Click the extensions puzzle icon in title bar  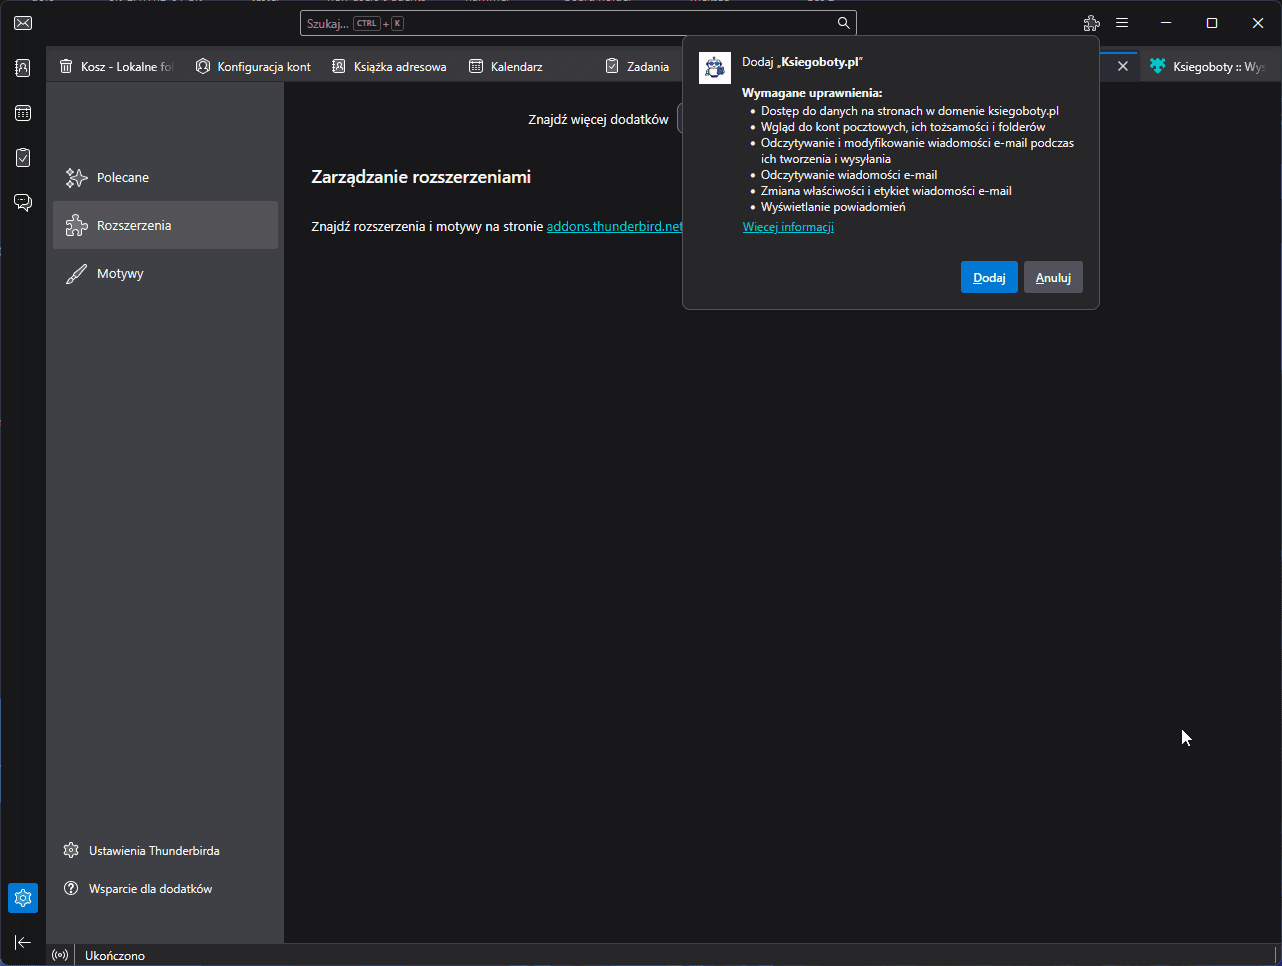point(1092,23)
